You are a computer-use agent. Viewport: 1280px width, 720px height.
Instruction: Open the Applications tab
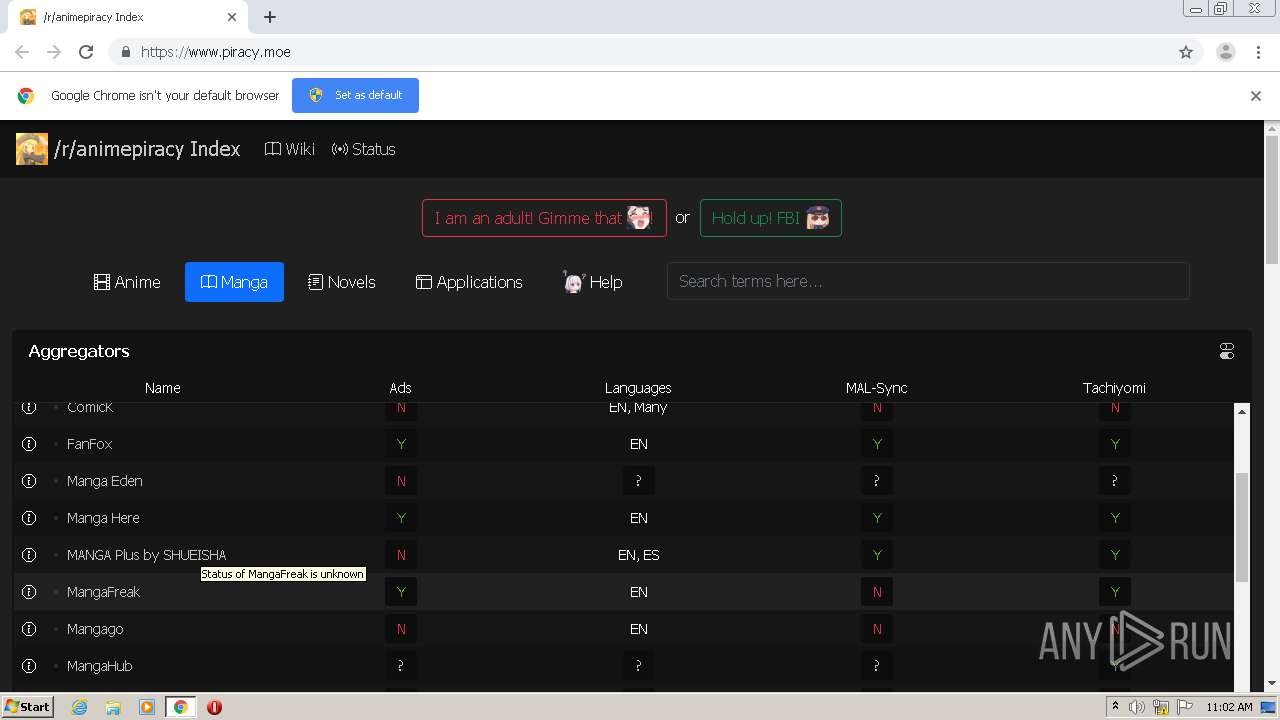click(x=469, y=282)
